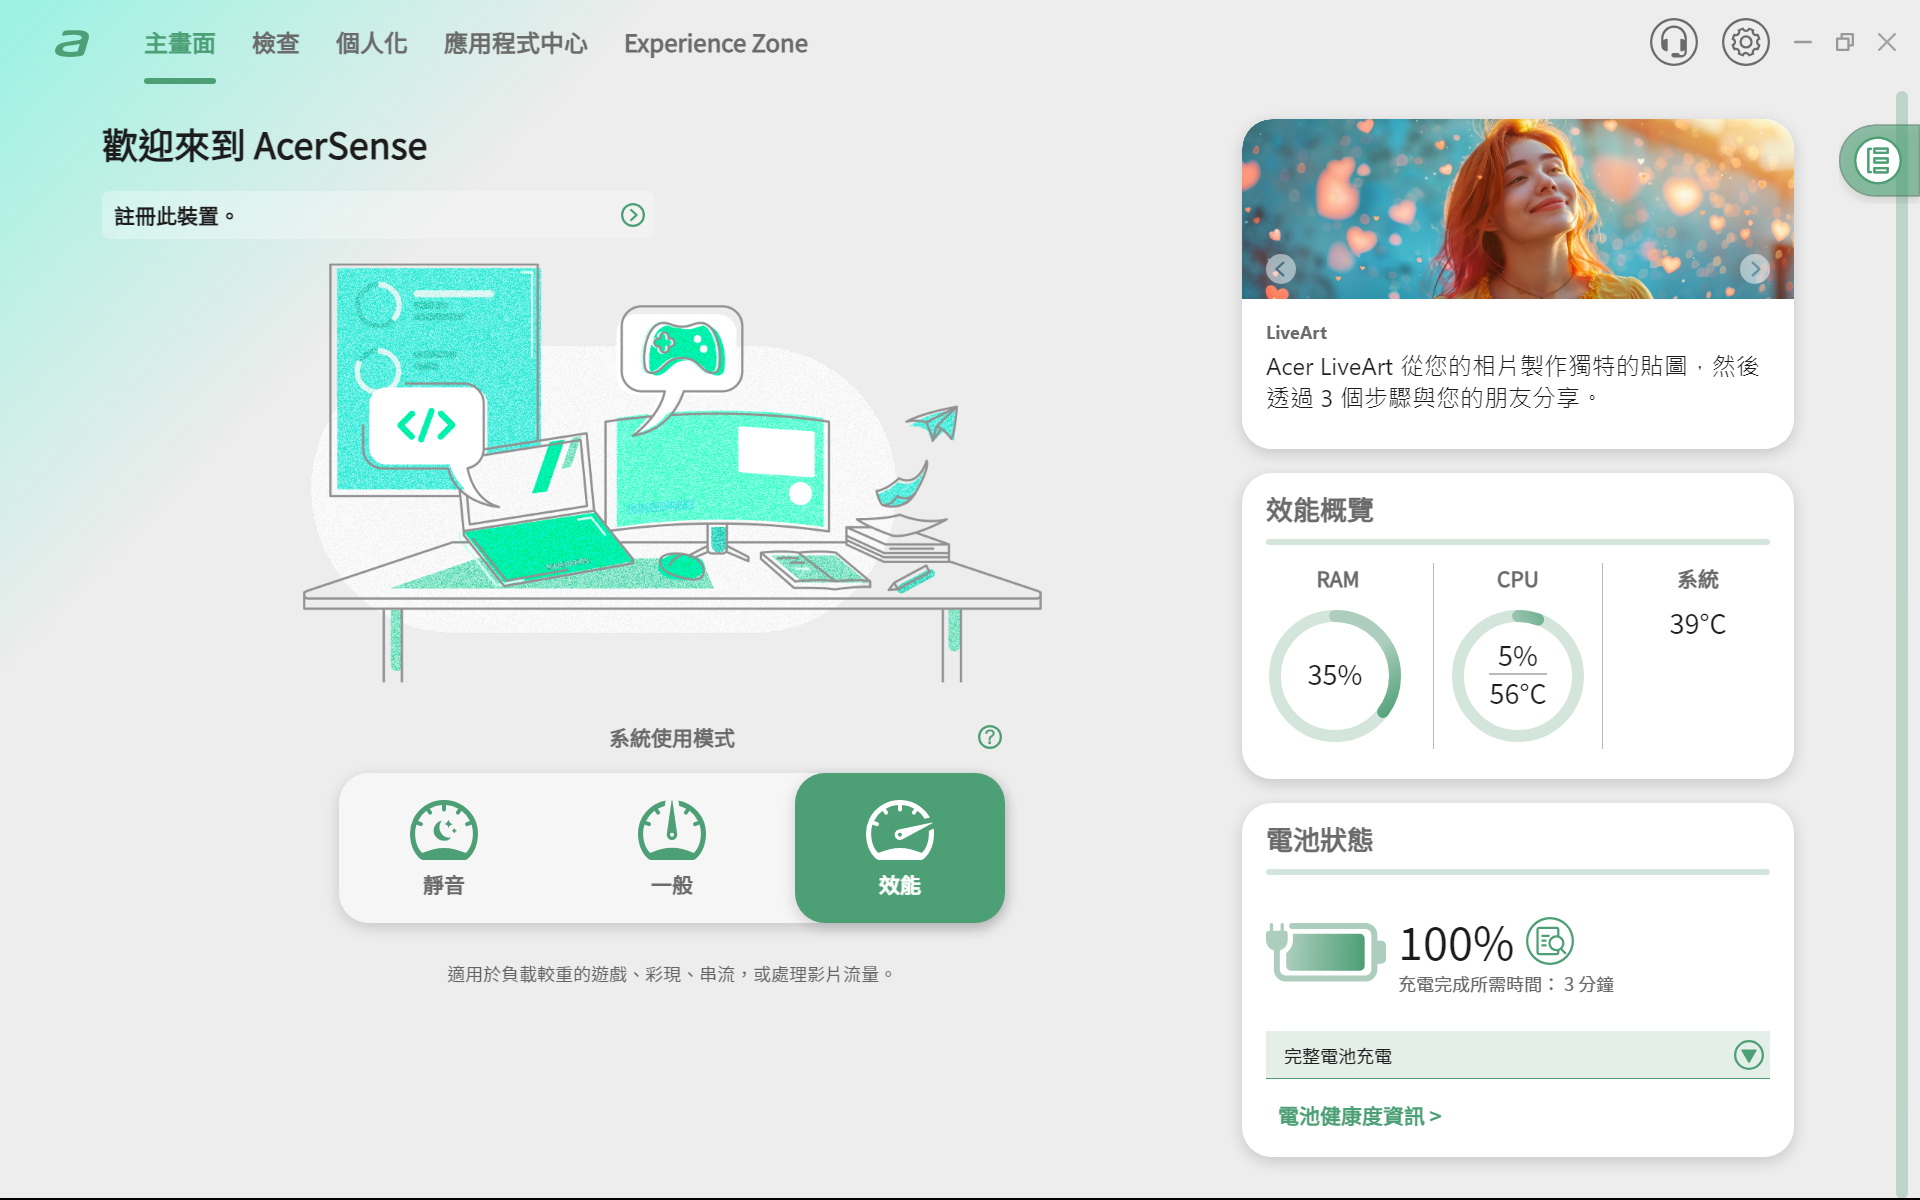Open the side panel list icon
The width and height of the screenshot is (1920, 1200).
click(x=1877, y=160)
